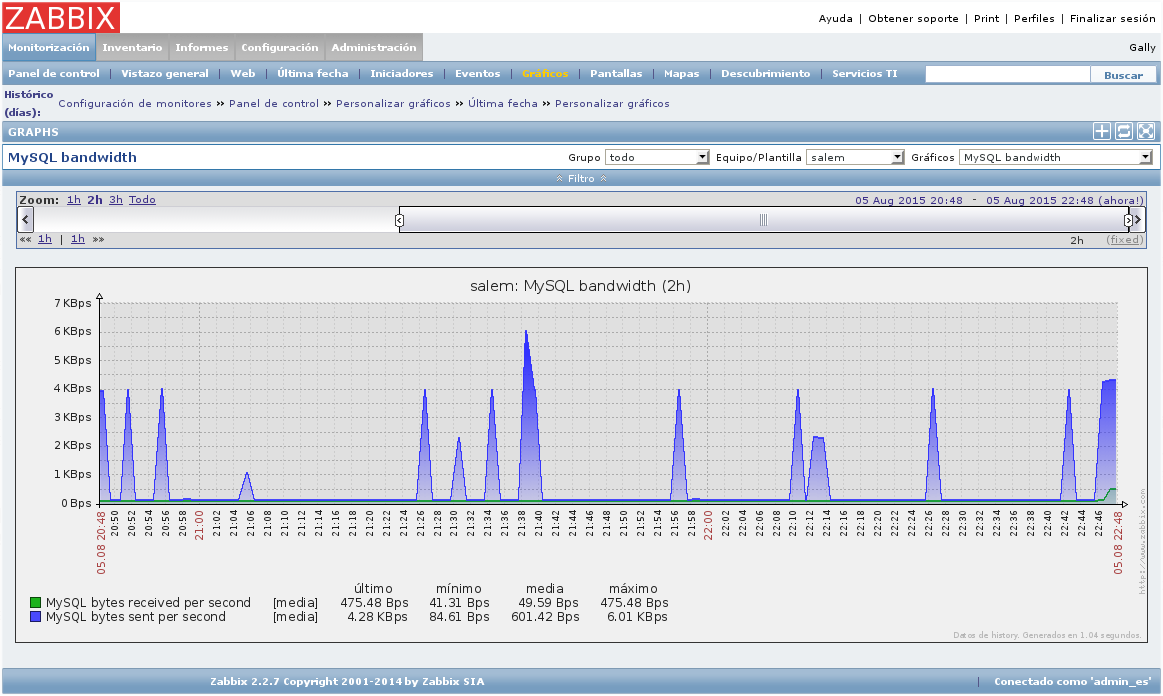Screen dimensions: 1163x696
Task: Click green MySQL bytes received legend swatch
Action: (x=35, y=603)
